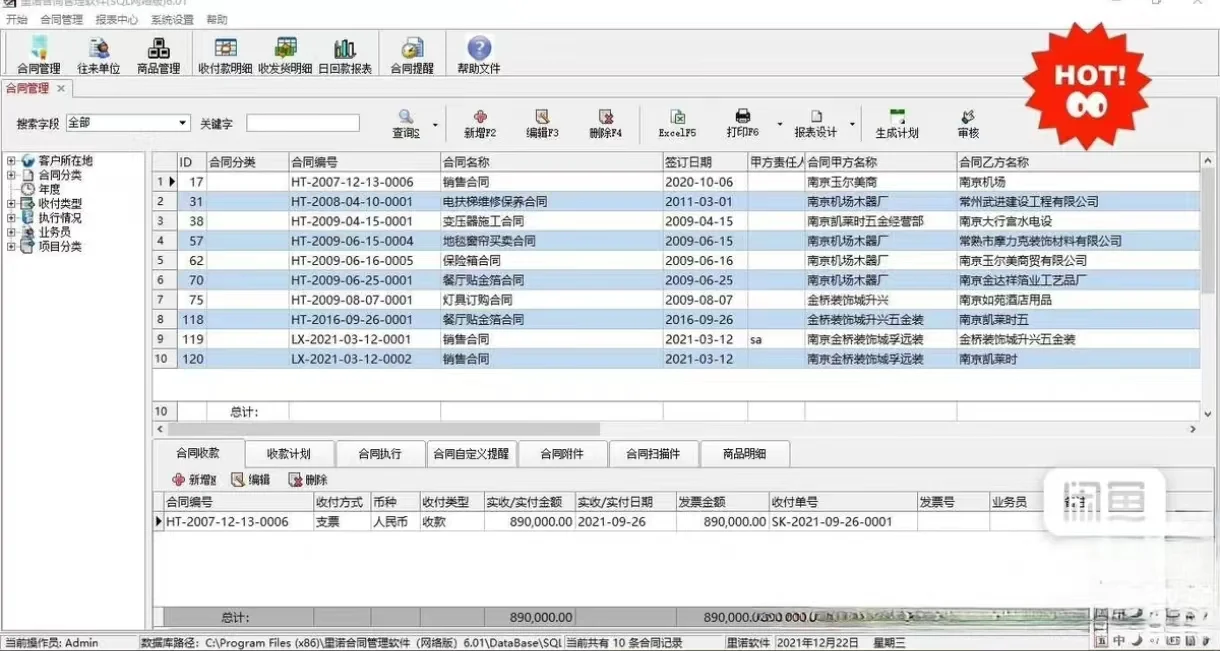Open 商品管理 product management

pyautogui.click(x=159, y=53)
